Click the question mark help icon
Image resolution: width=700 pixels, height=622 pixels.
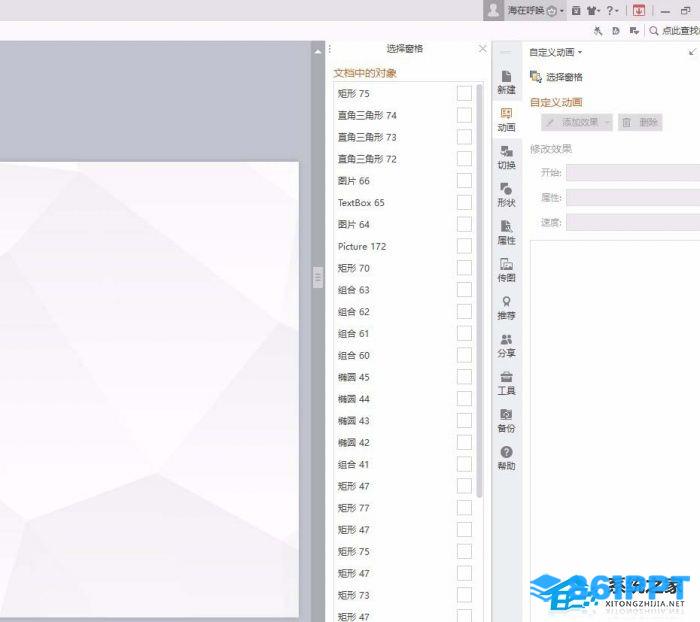(610, 10)
